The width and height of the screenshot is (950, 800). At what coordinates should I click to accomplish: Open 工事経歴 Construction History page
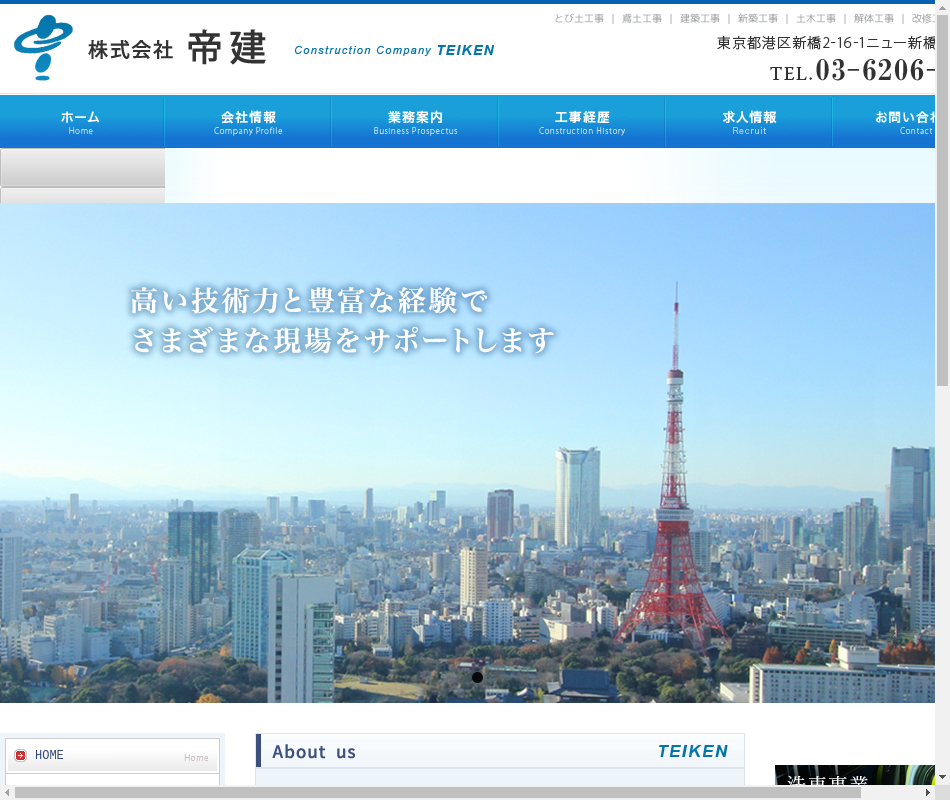[582, 122]
